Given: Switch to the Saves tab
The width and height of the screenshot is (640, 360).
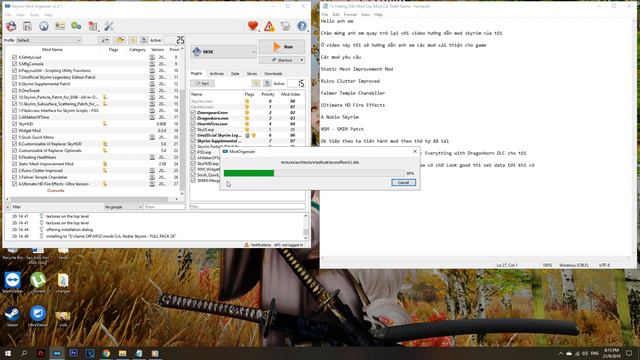Looking at the screenshot, I should click(x=252, y=73).
